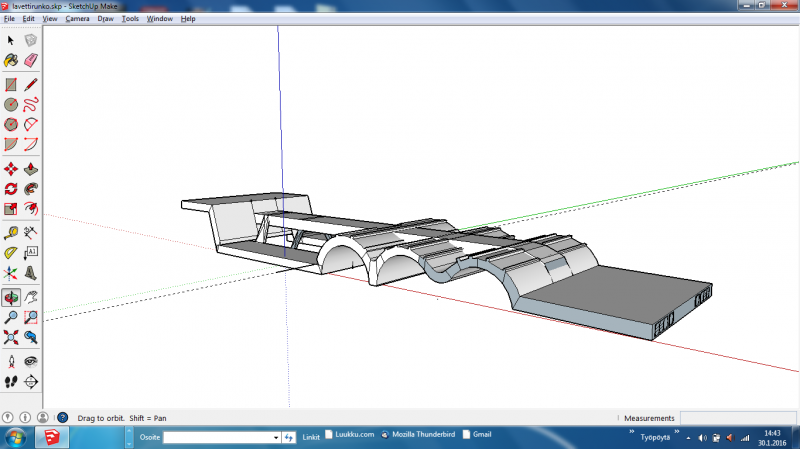Select the Section Plane tool

point(31,382)
